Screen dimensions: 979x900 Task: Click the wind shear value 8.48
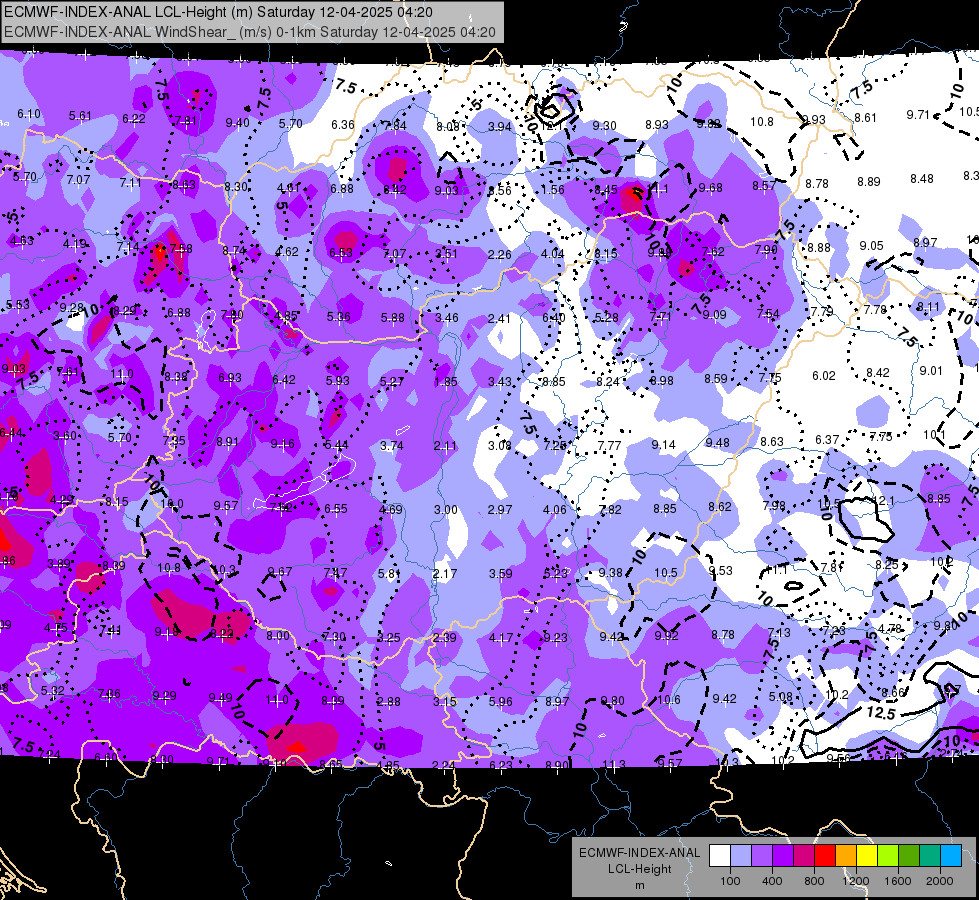pyautogui.click(x=922, y=179)
